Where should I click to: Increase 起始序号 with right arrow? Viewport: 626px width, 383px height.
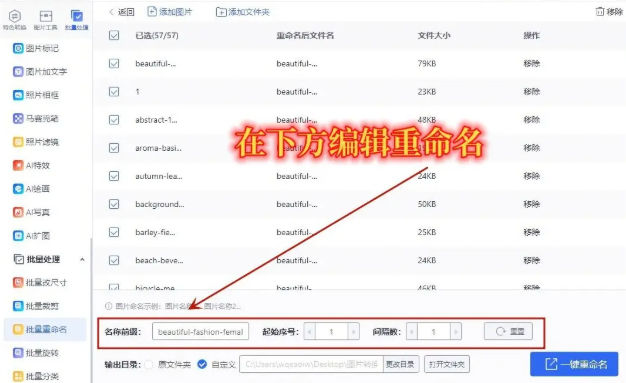[353, 331]
